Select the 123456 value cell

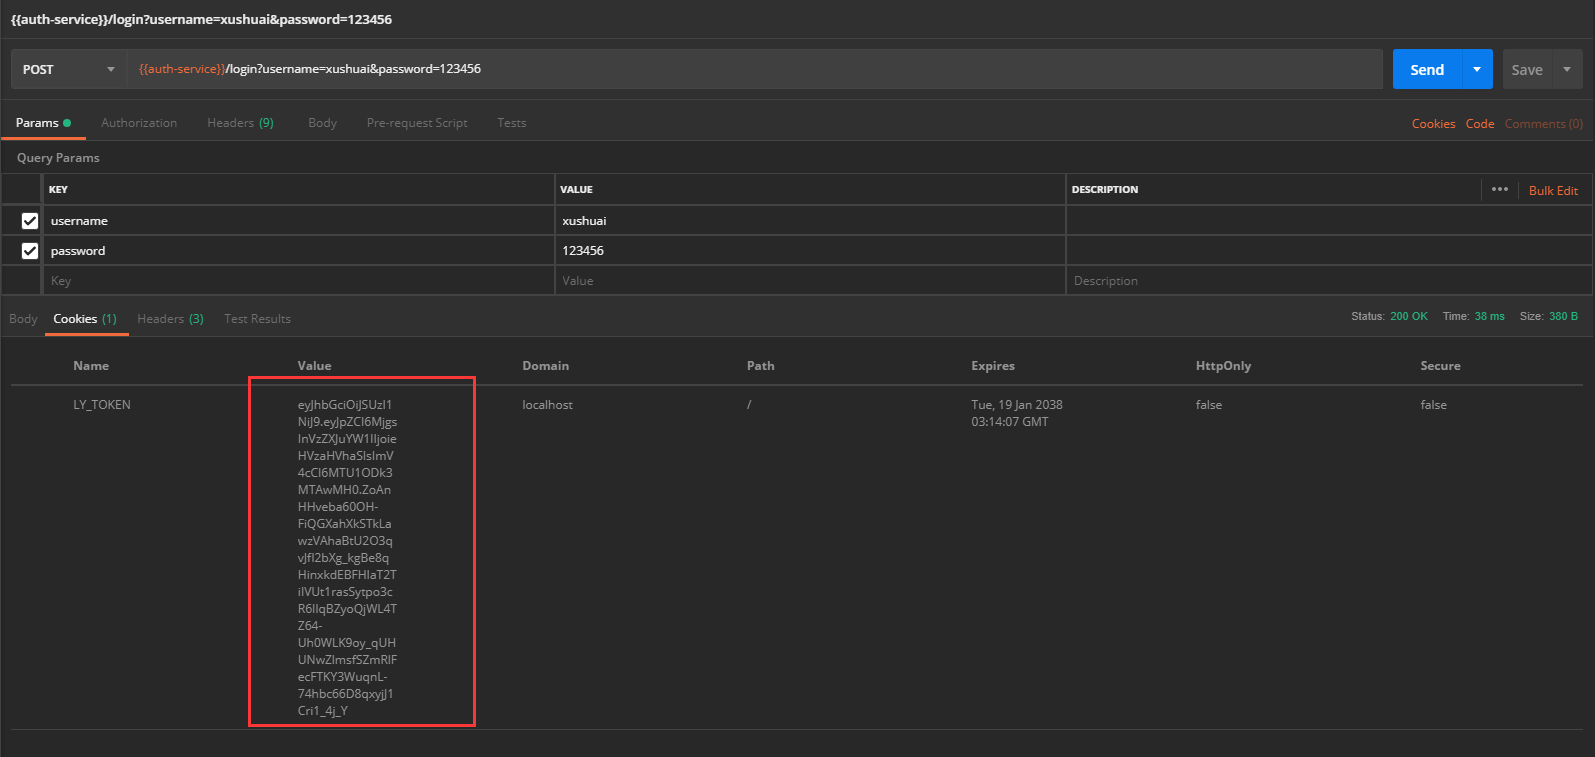pyautogui.click(x=810, y=251)
